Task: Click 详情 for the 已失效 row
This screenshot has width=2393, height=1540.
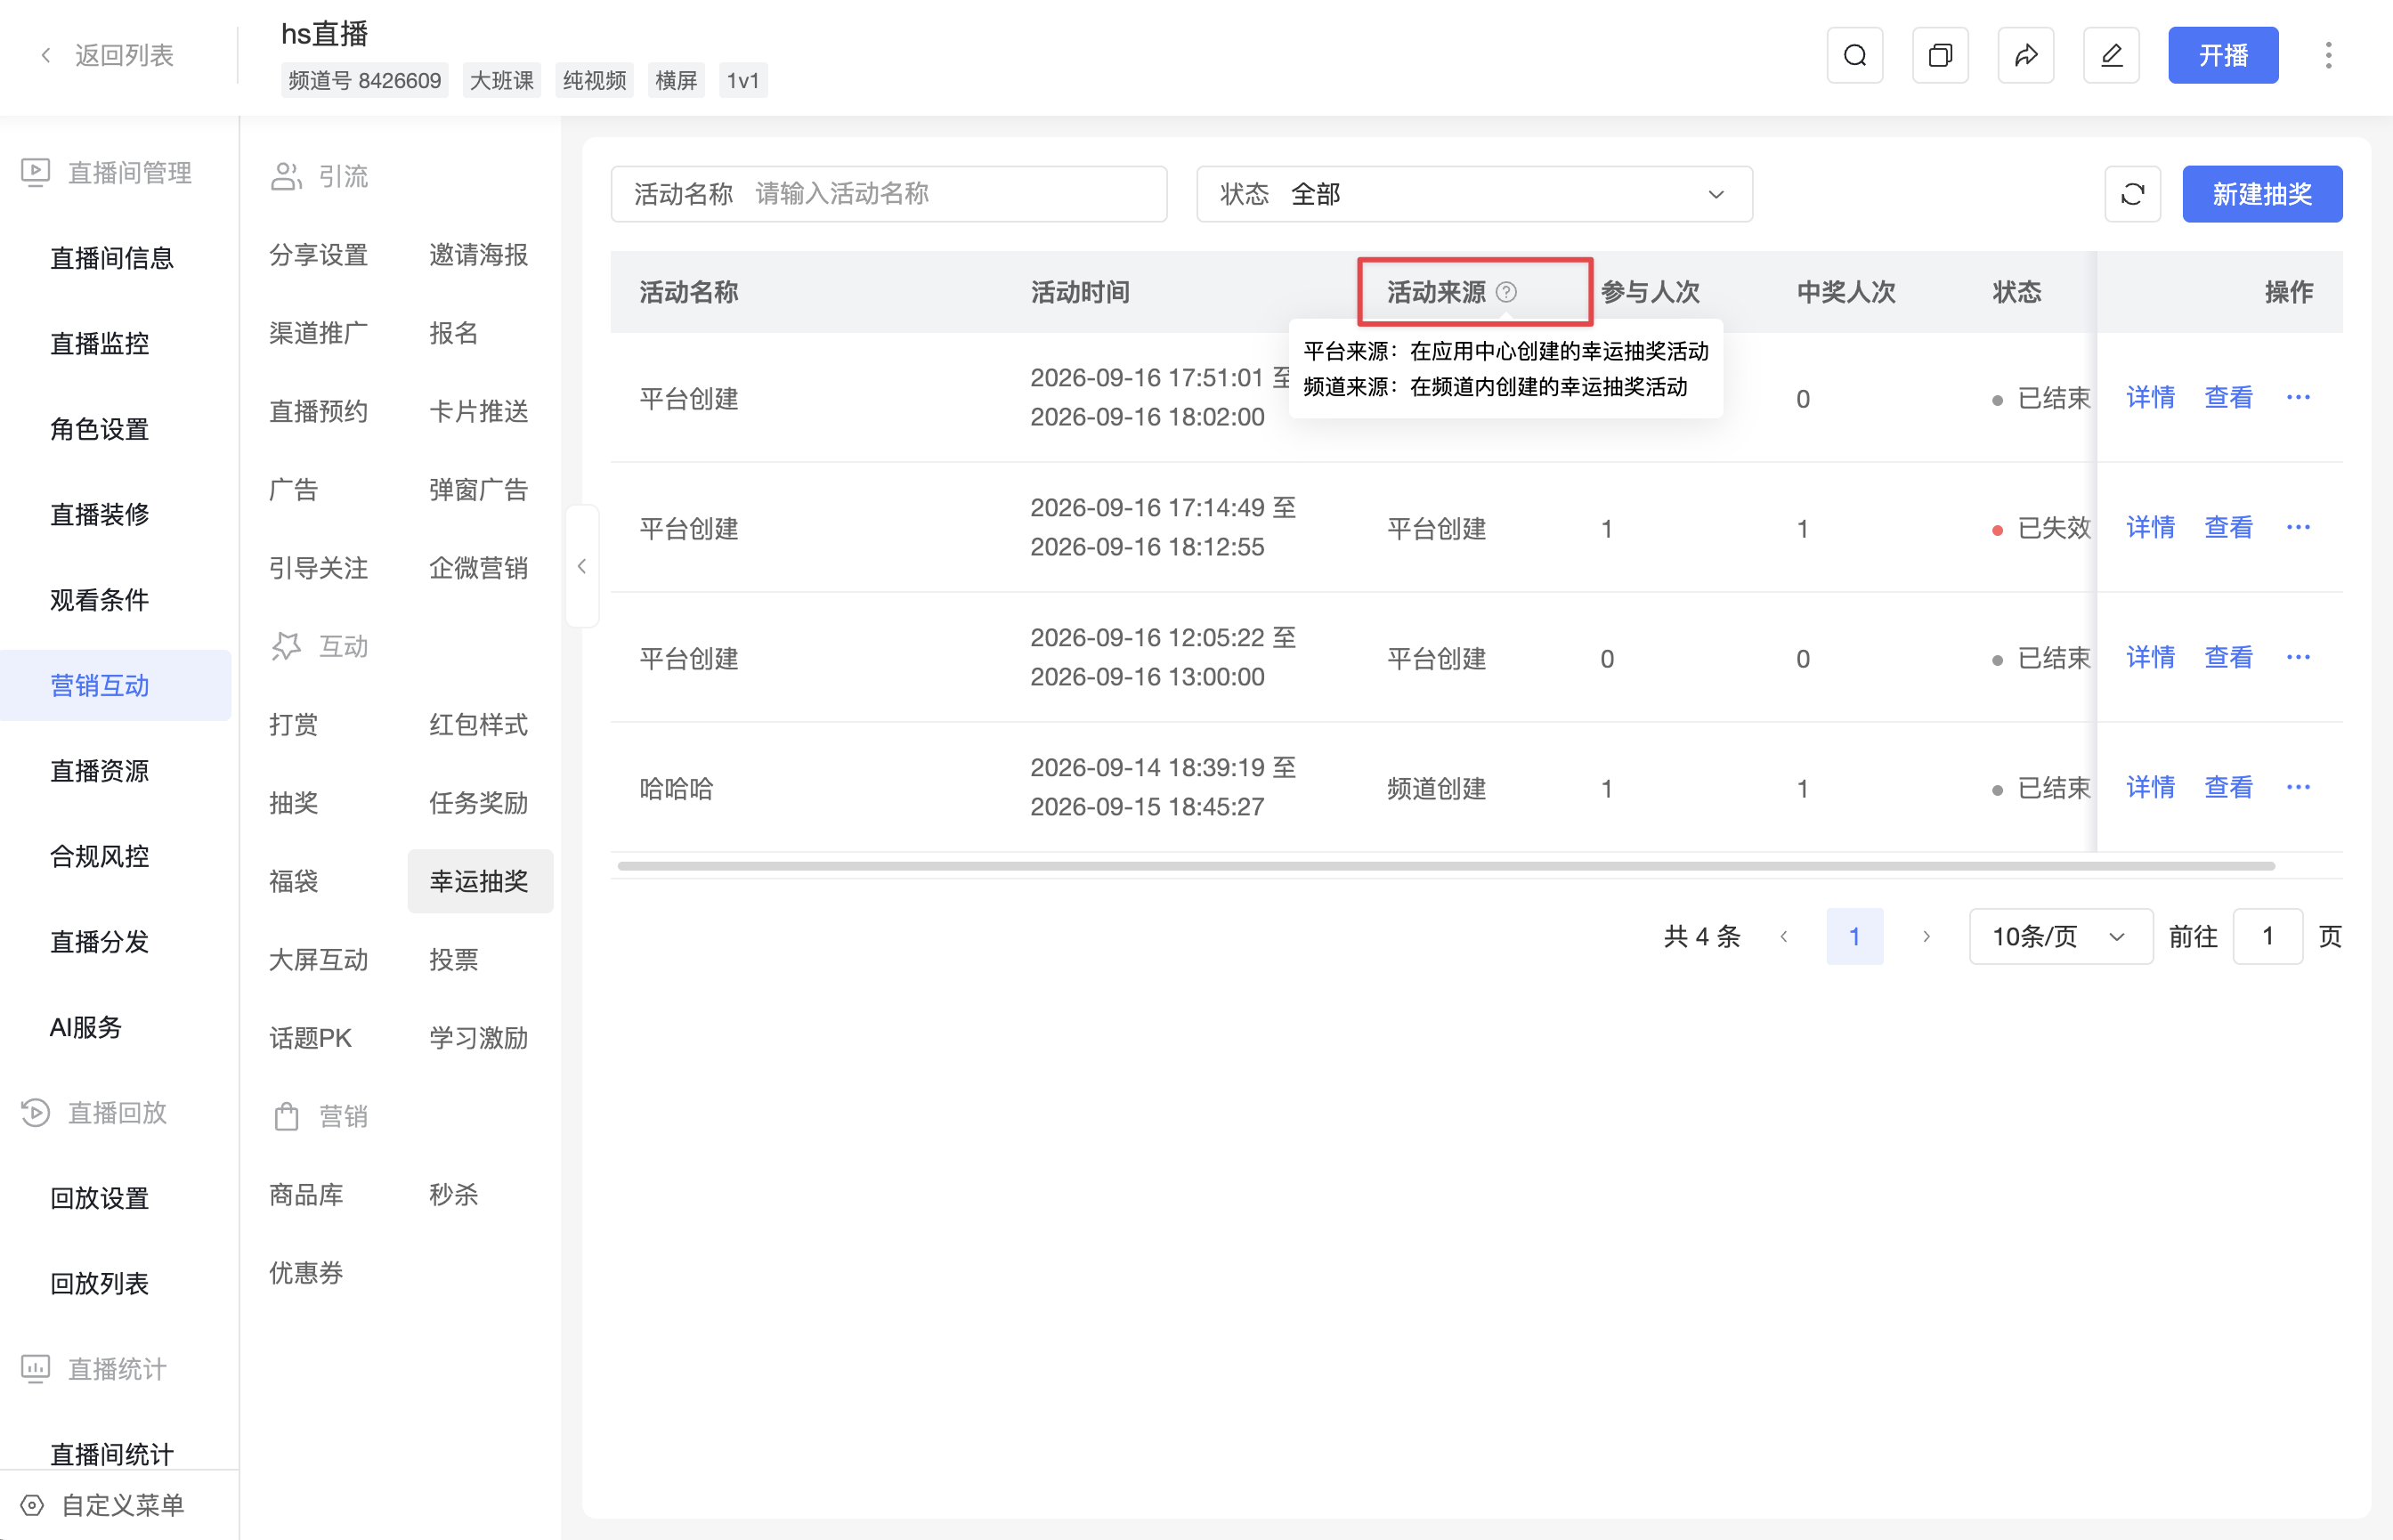Action: pos(2150,528)
